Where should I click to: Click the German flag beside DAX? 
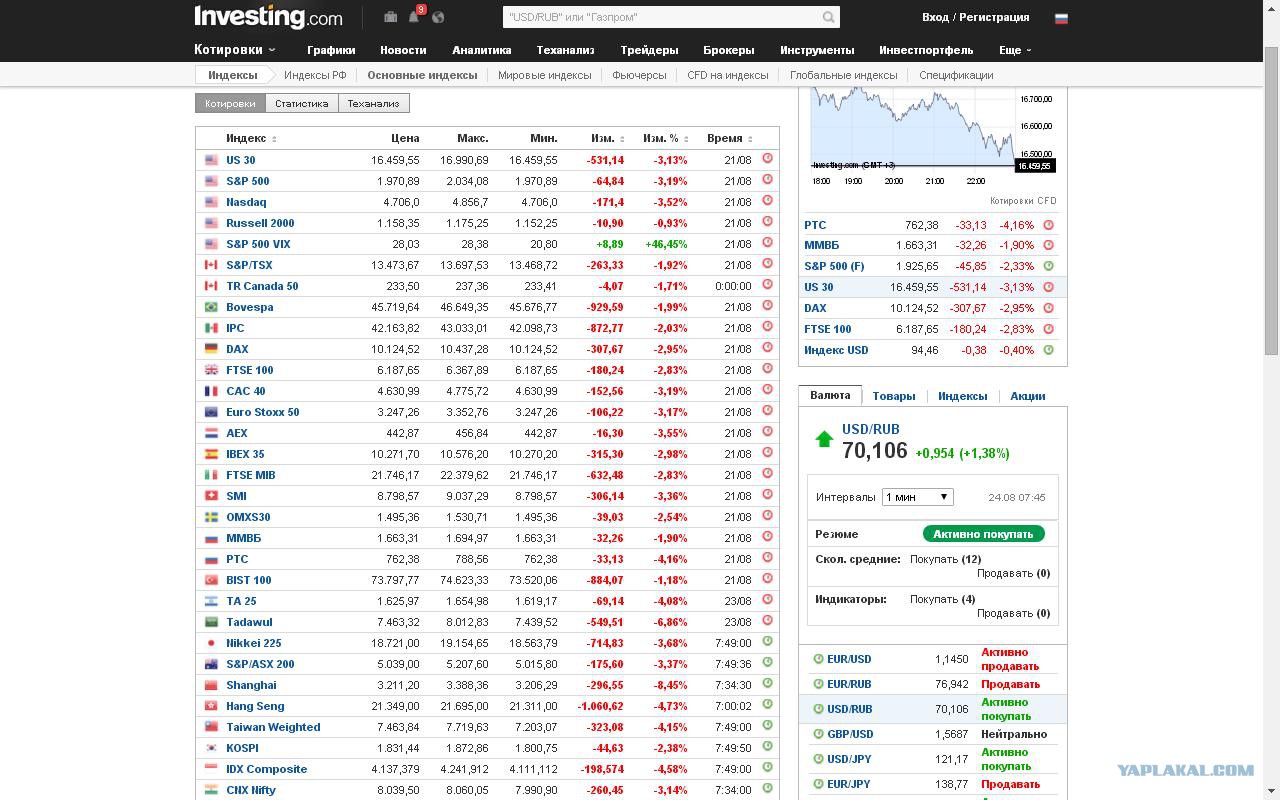tap(211, 349)
